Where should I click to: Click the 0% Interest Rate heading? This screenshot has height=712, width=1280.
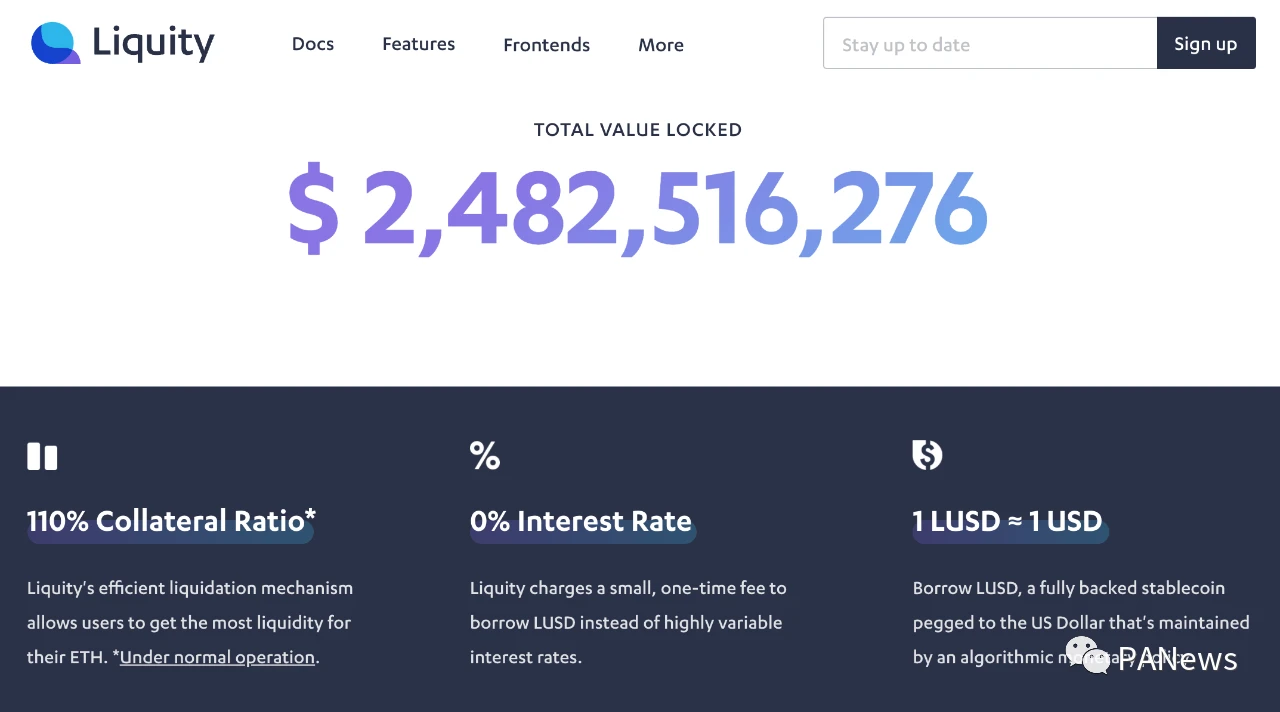point(581,521)
